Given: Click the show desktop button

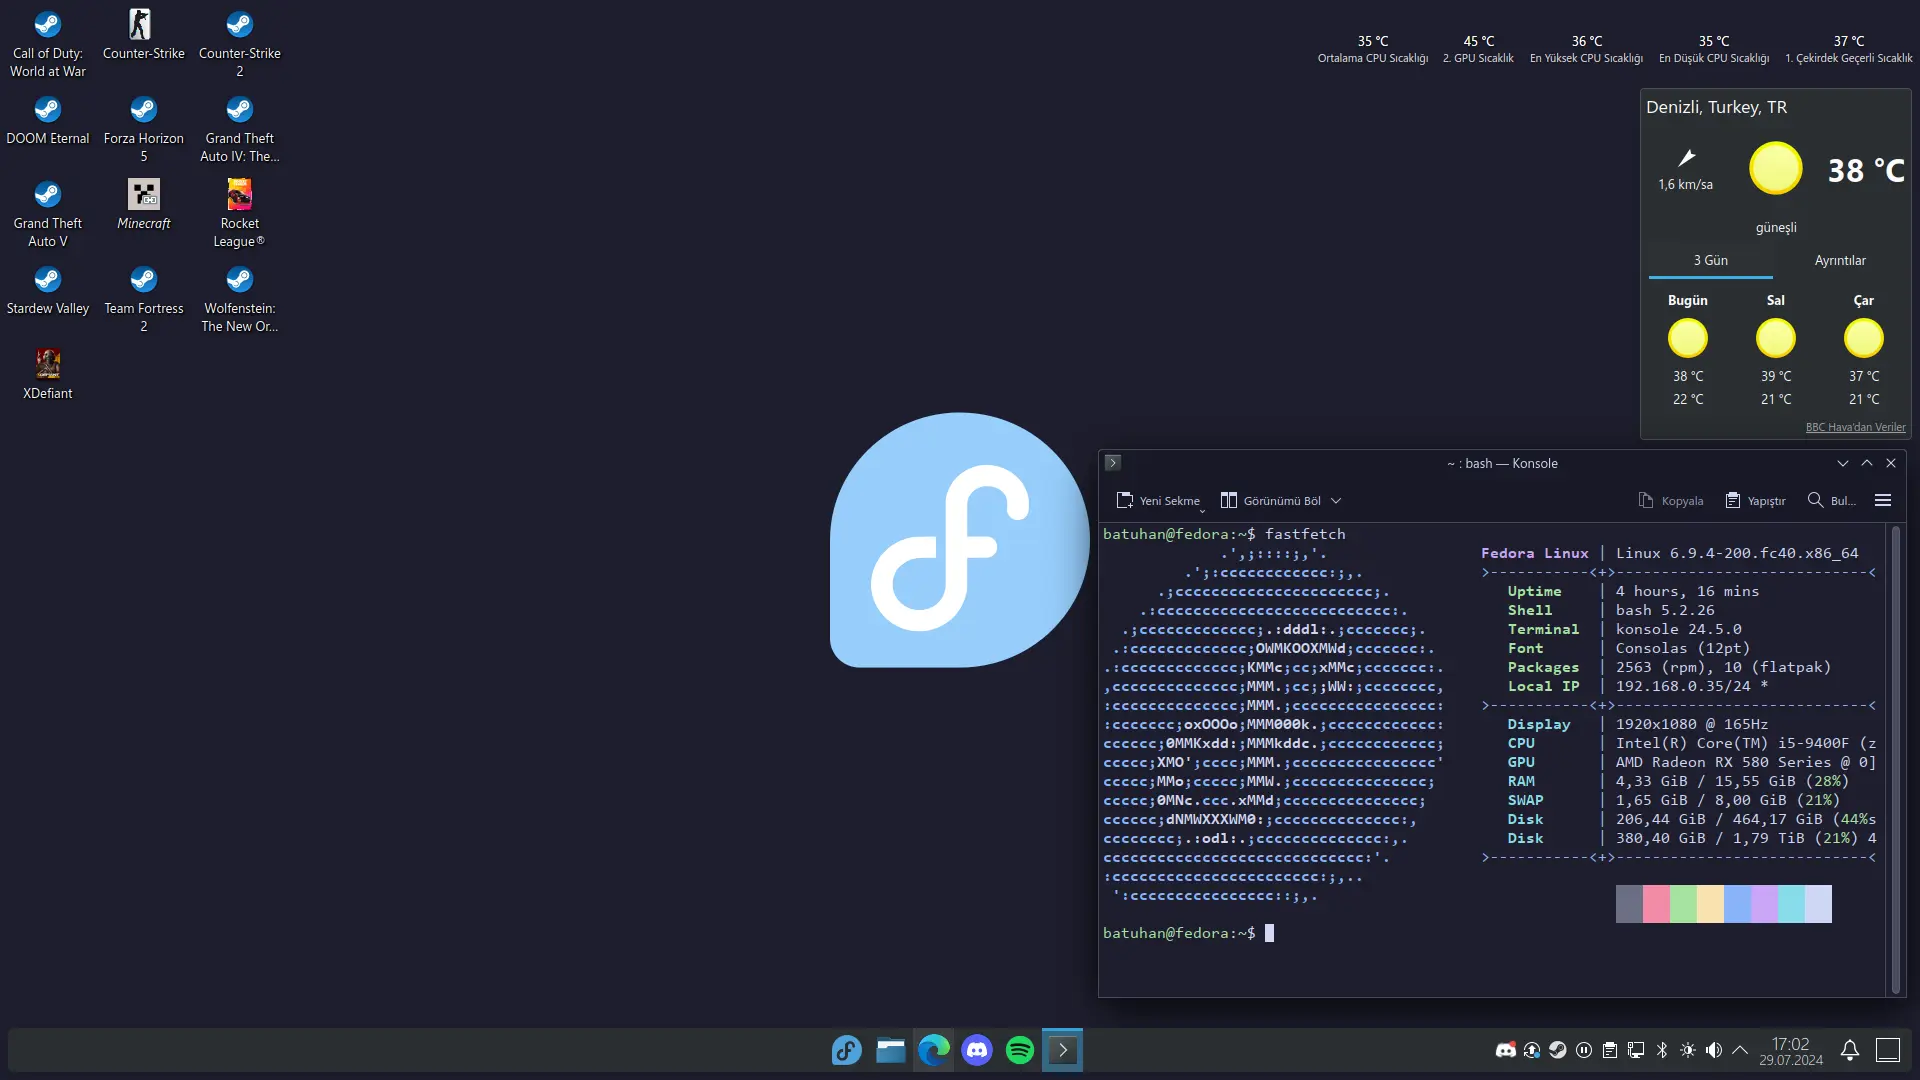Looking at the screenshot, I should click(1888, 1050).
